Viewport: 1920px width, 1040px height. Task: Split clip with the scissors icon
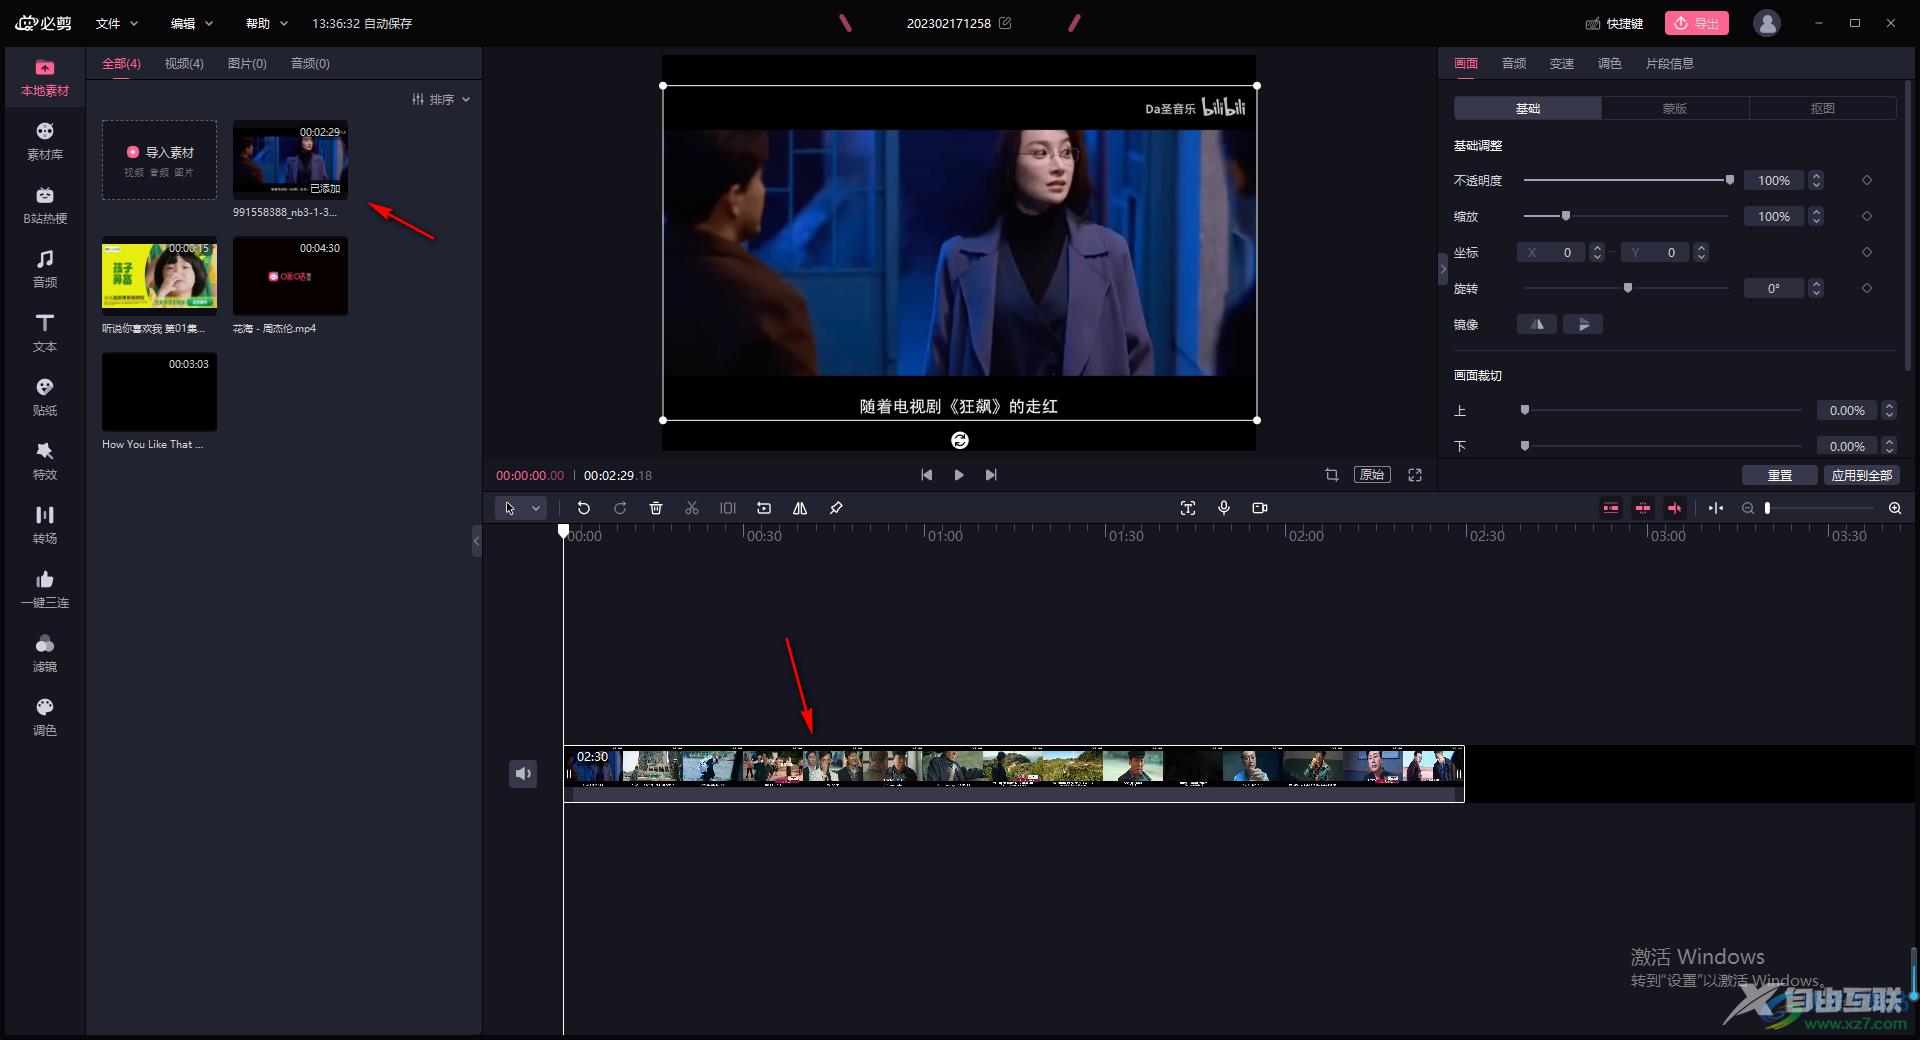click(x=692, y=508)
